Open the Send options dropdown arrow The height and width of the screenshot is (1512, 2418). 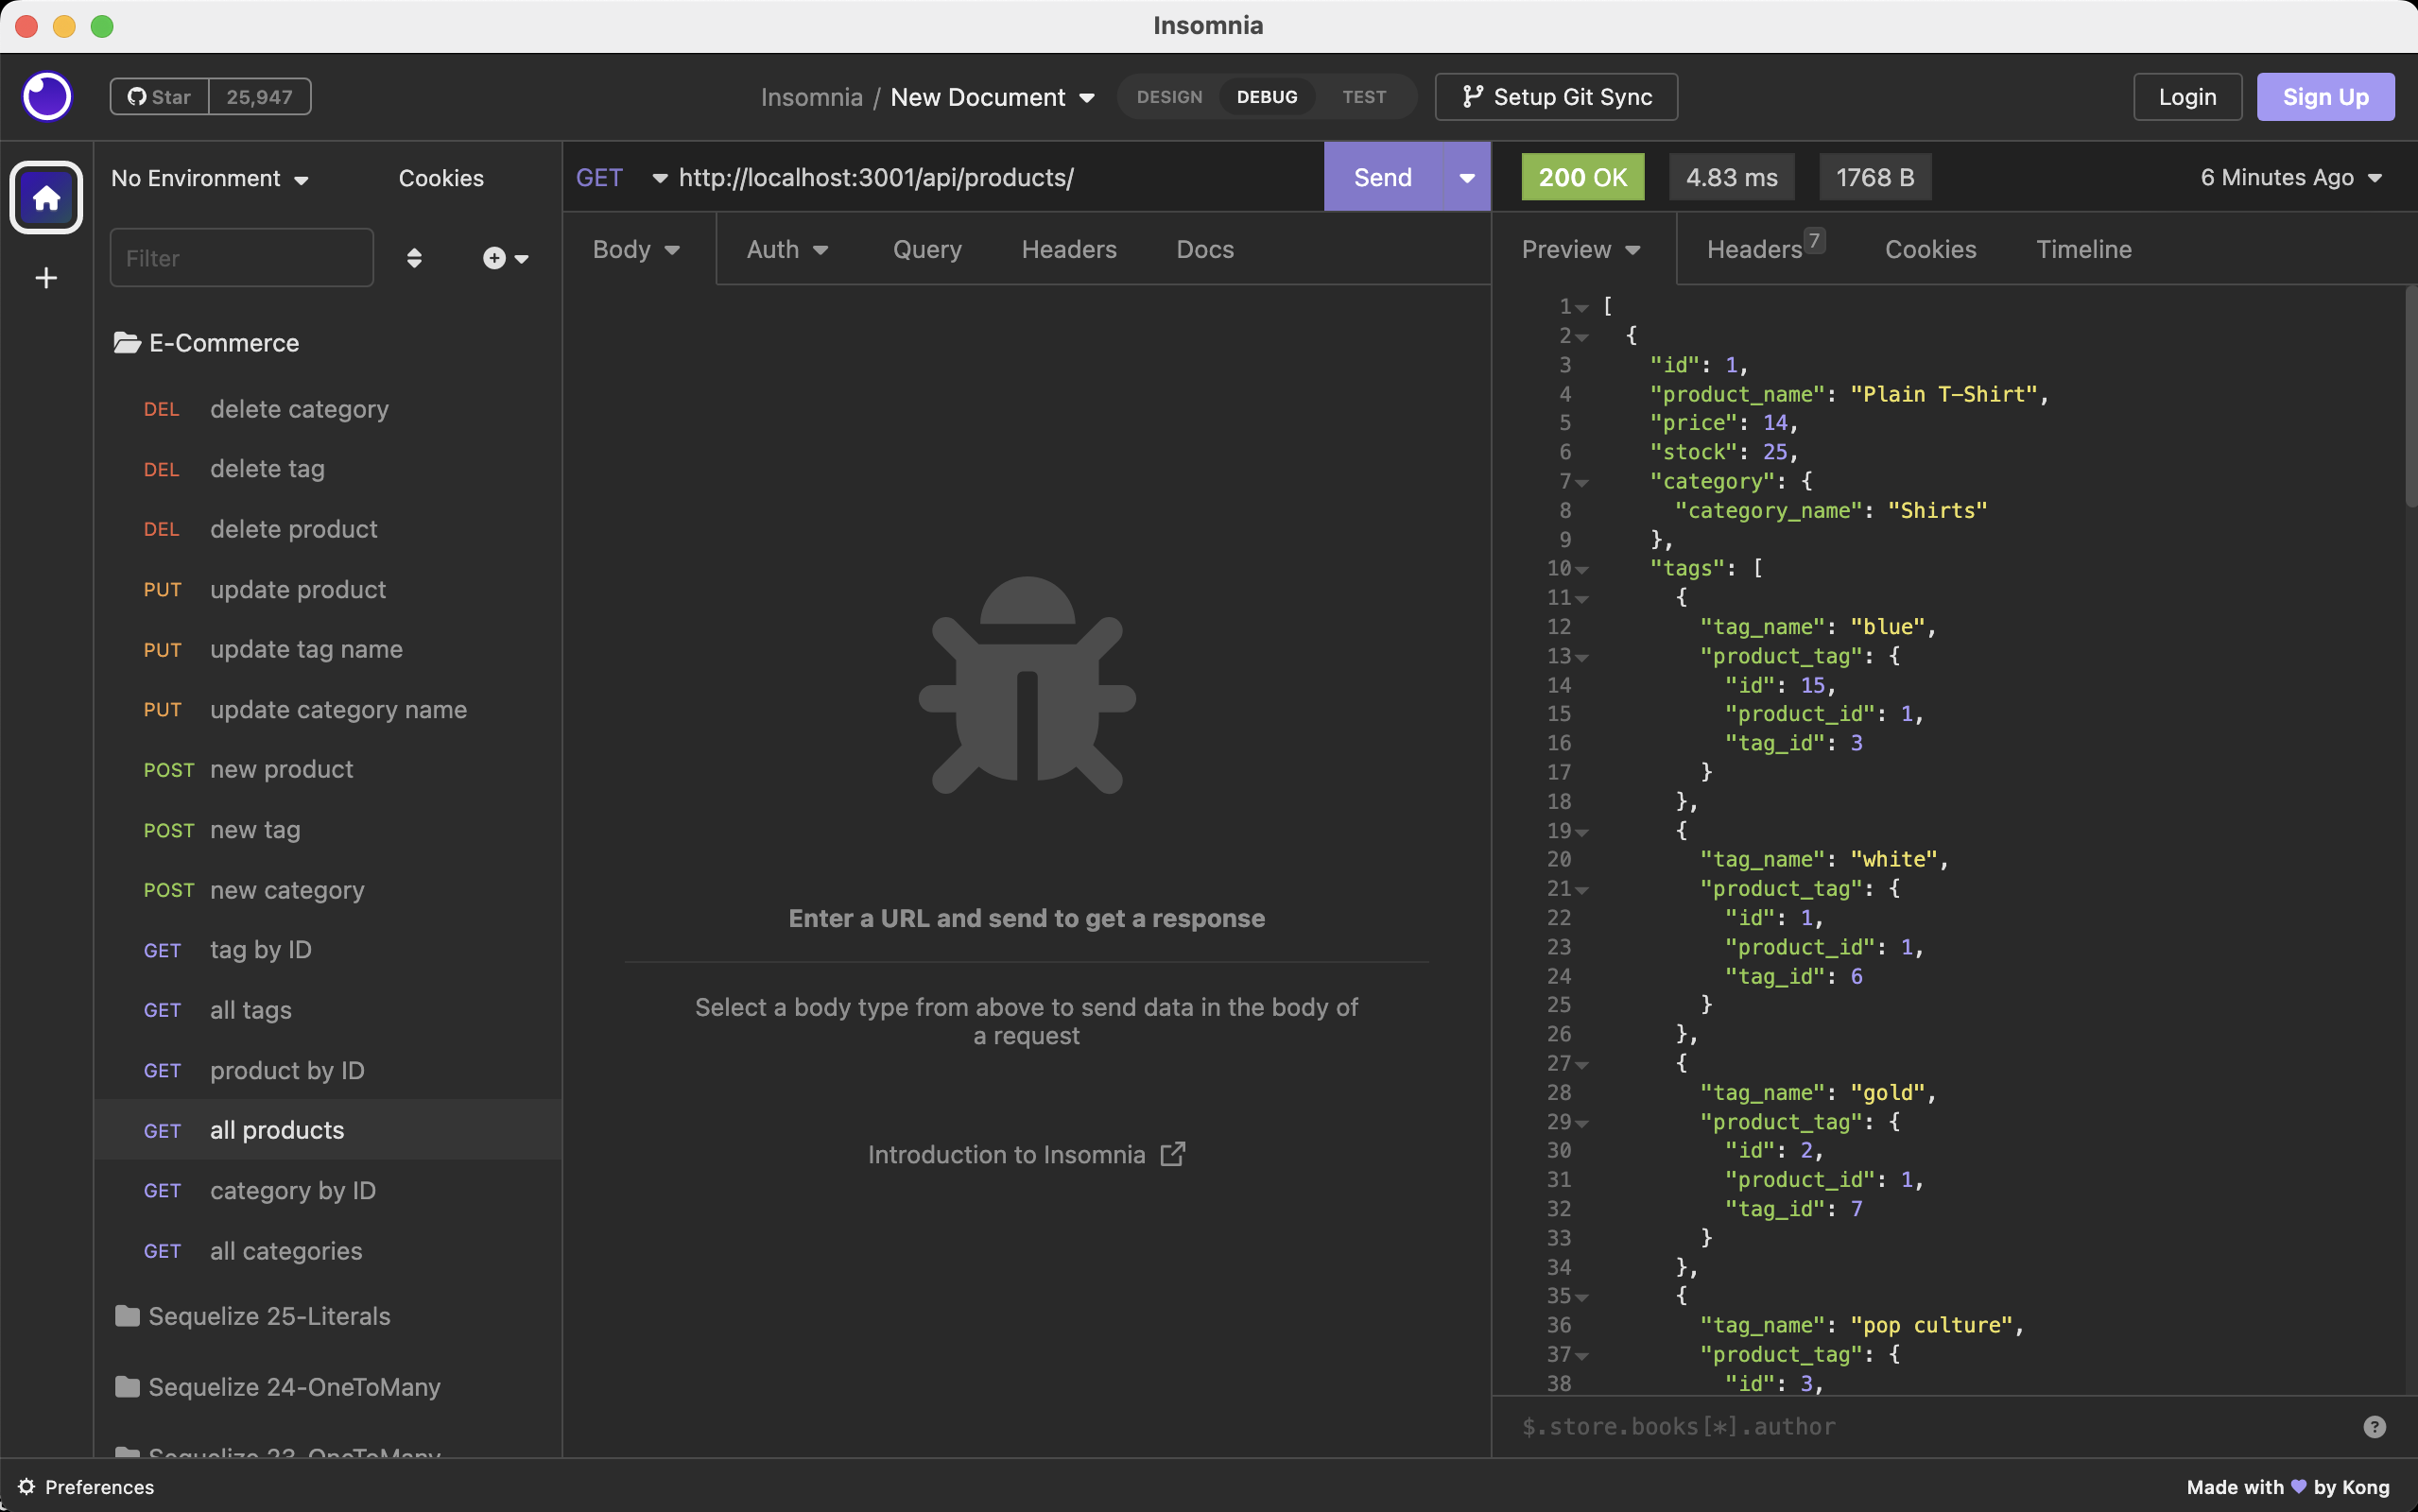pos(1465,177)
